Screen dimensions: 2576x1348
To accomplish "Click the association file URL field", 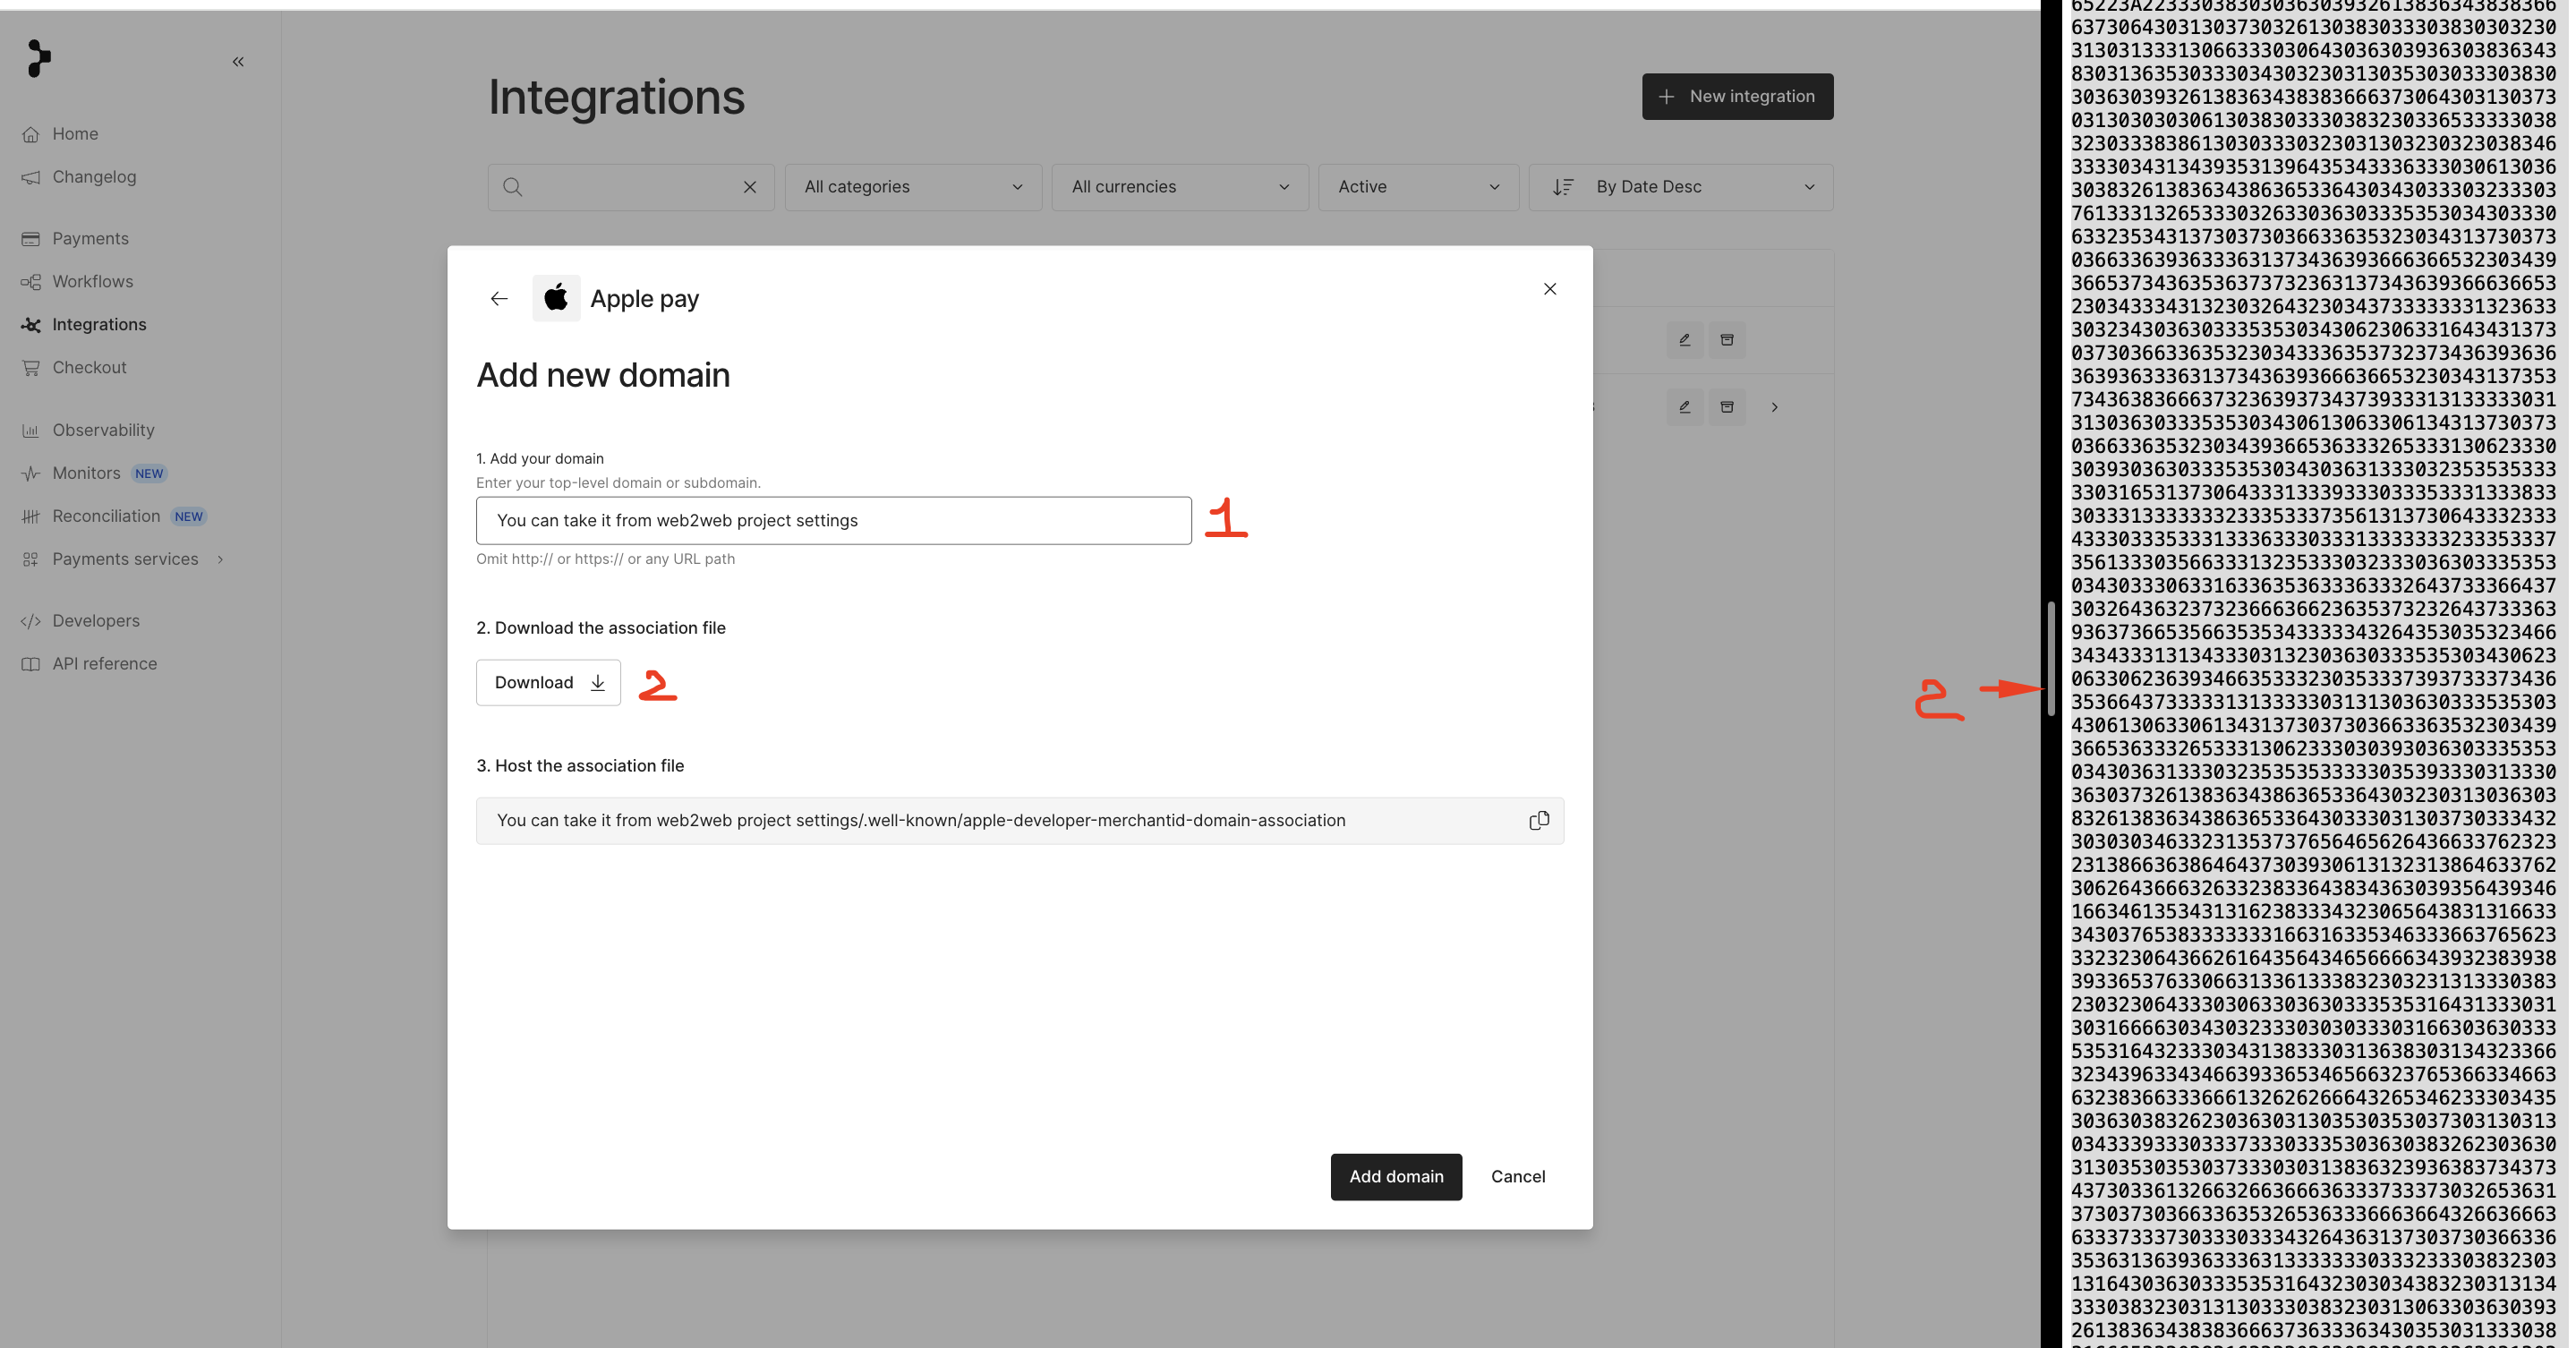I will (1020, 821).
